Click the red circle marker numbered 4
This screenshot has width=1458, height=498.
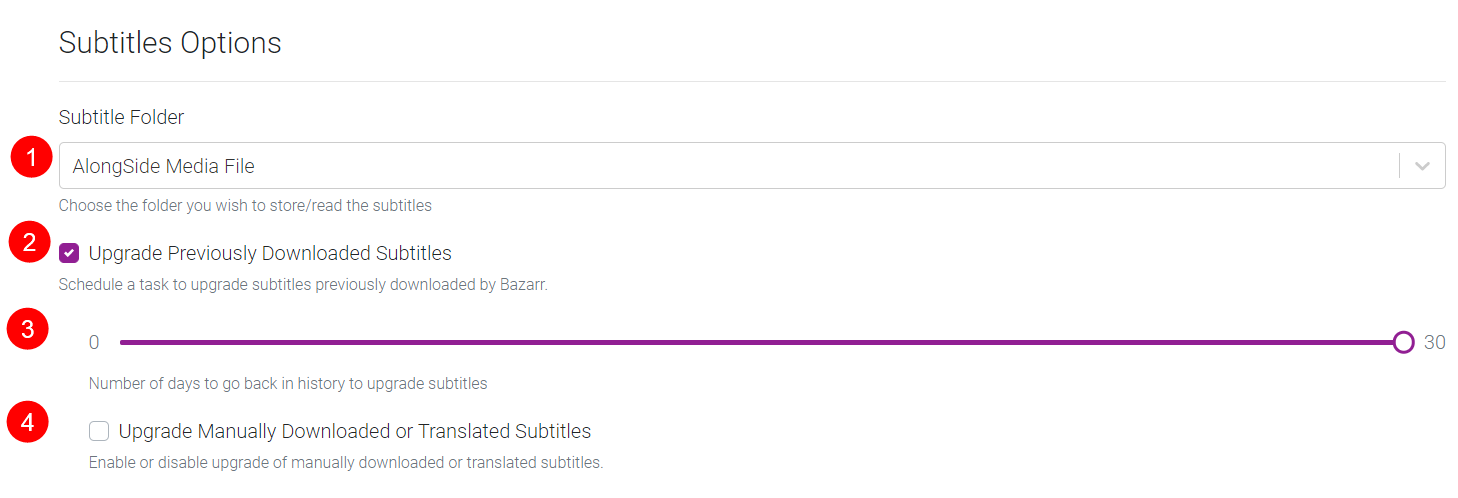click(28, 422)
